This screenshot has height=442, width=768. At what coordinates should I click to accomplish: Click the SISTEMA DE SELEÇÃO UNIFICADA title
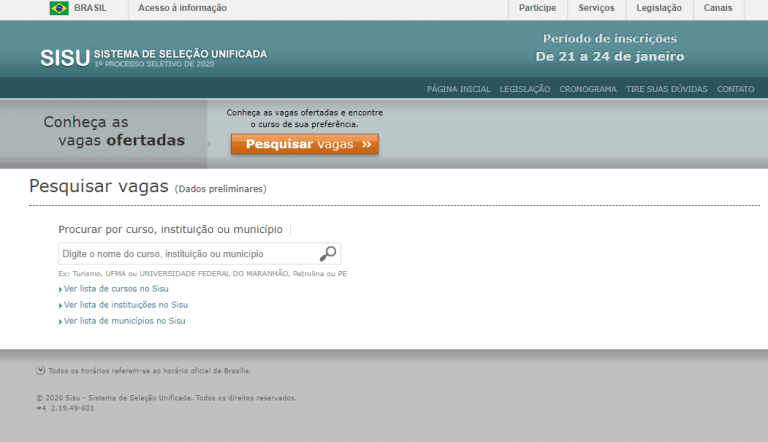[181, 54]
